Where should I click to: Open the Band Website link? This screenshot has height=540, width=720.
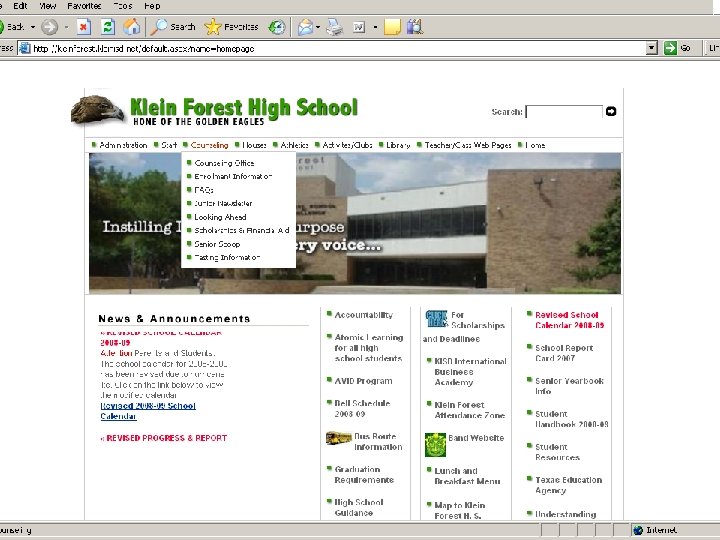click(476, 438)
